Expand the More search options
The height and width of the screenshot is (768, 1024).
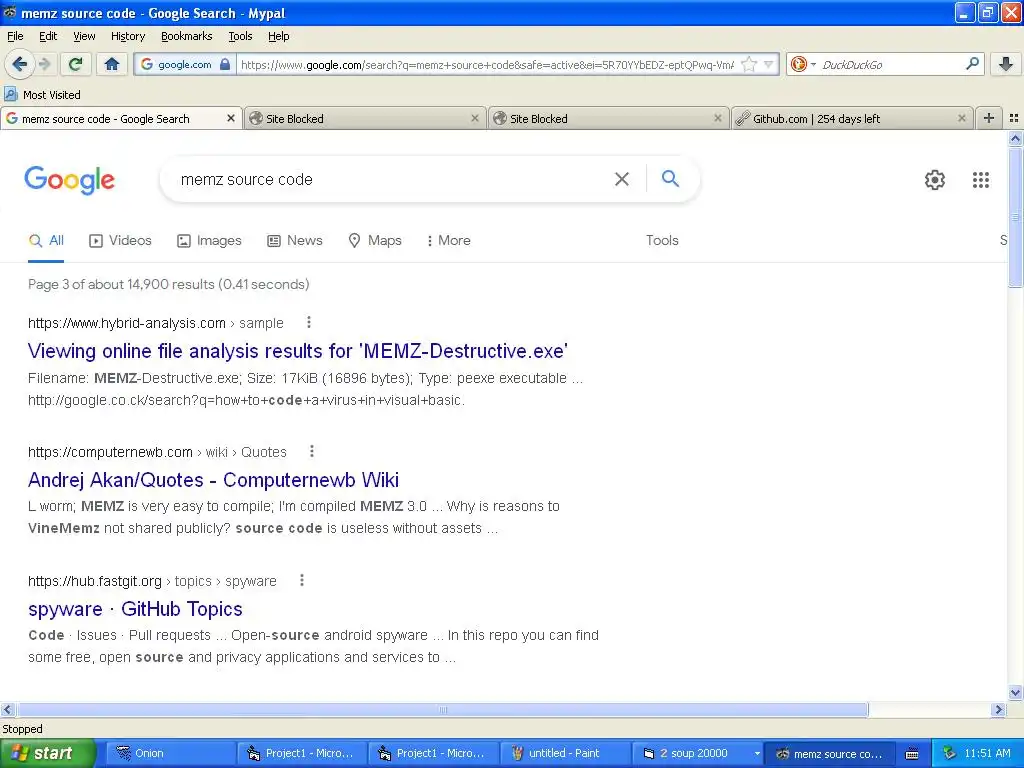448,240
